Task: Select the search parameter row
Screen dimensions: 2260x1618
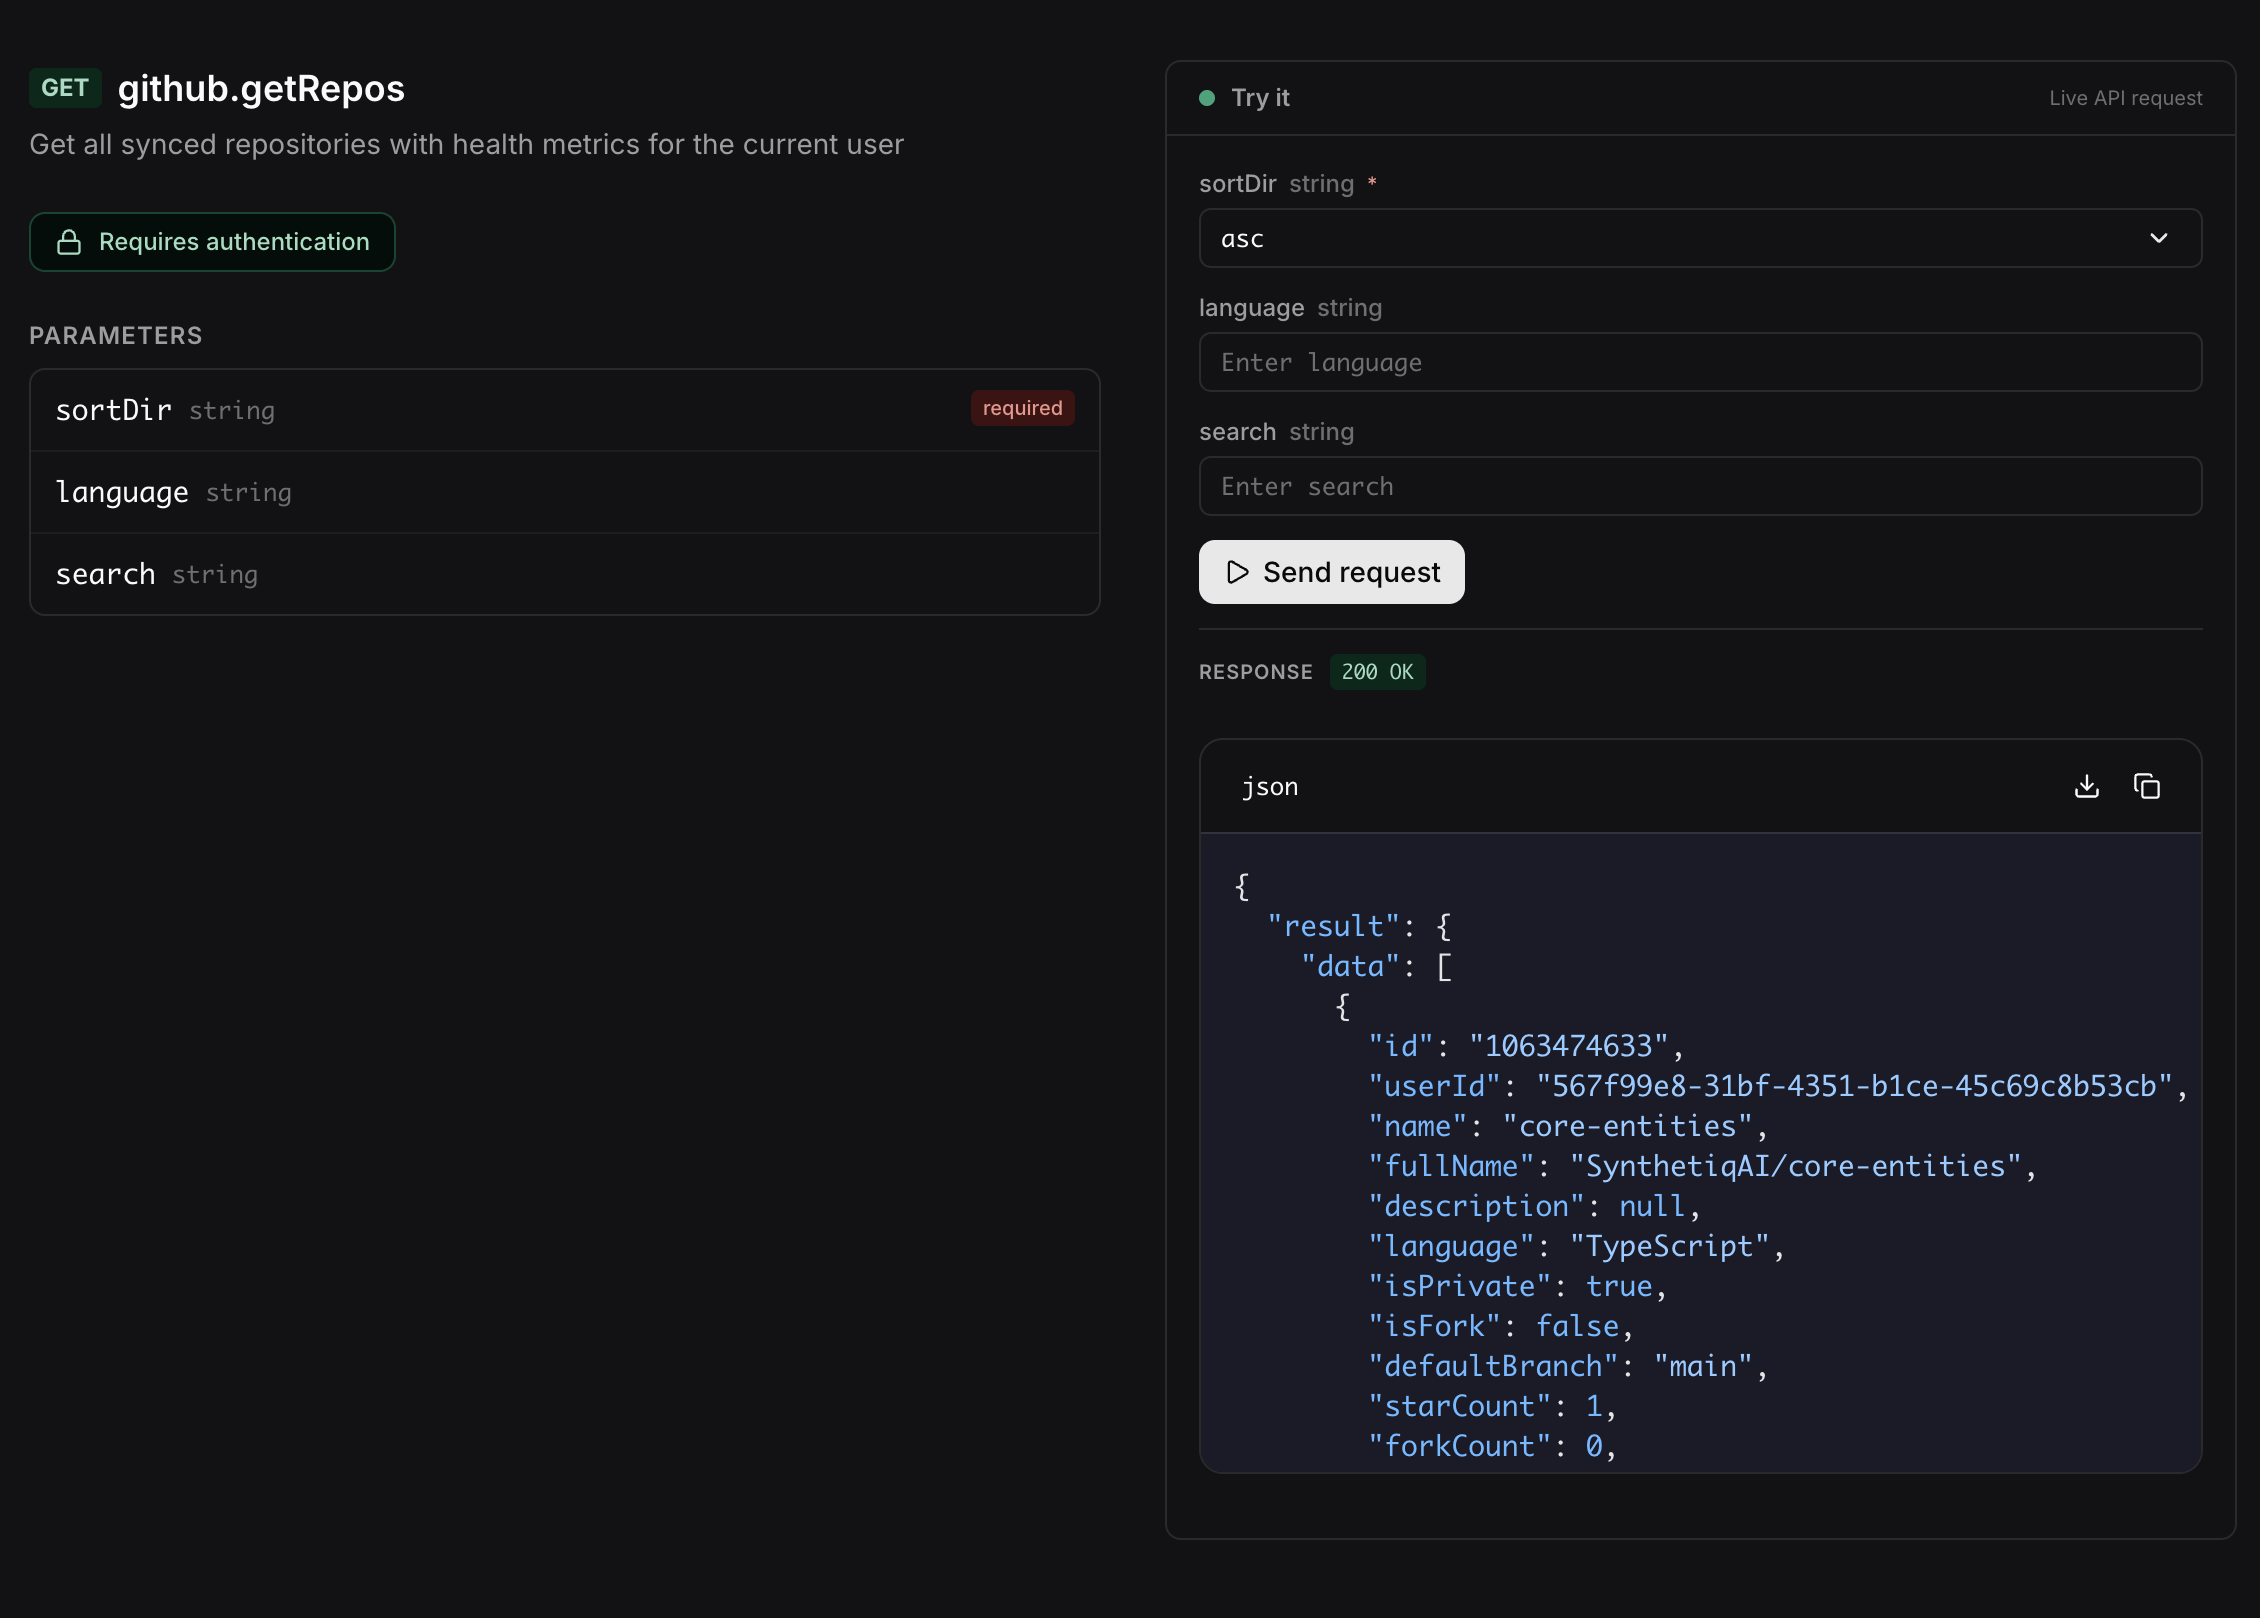Action: coord(565,574)
